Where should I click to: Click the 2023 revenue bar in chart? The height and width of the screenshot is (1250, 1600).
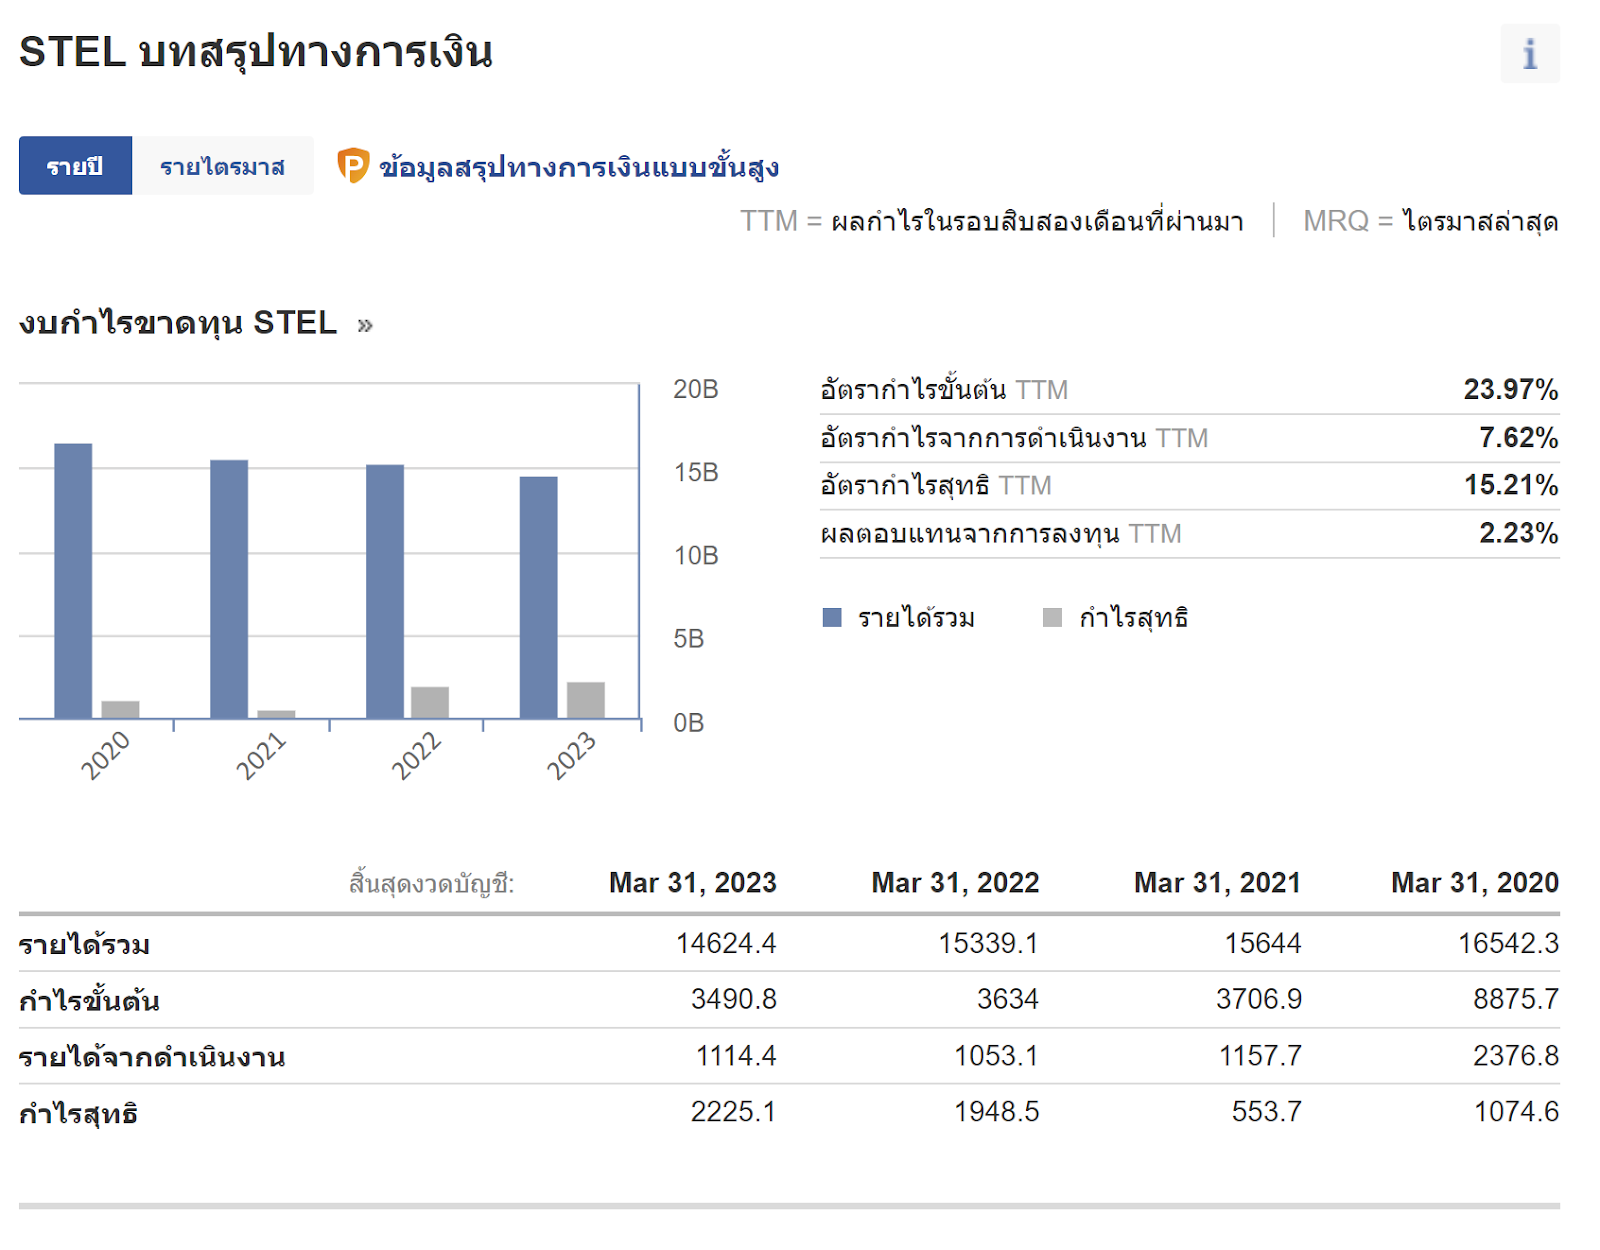(x=538, y=597)
